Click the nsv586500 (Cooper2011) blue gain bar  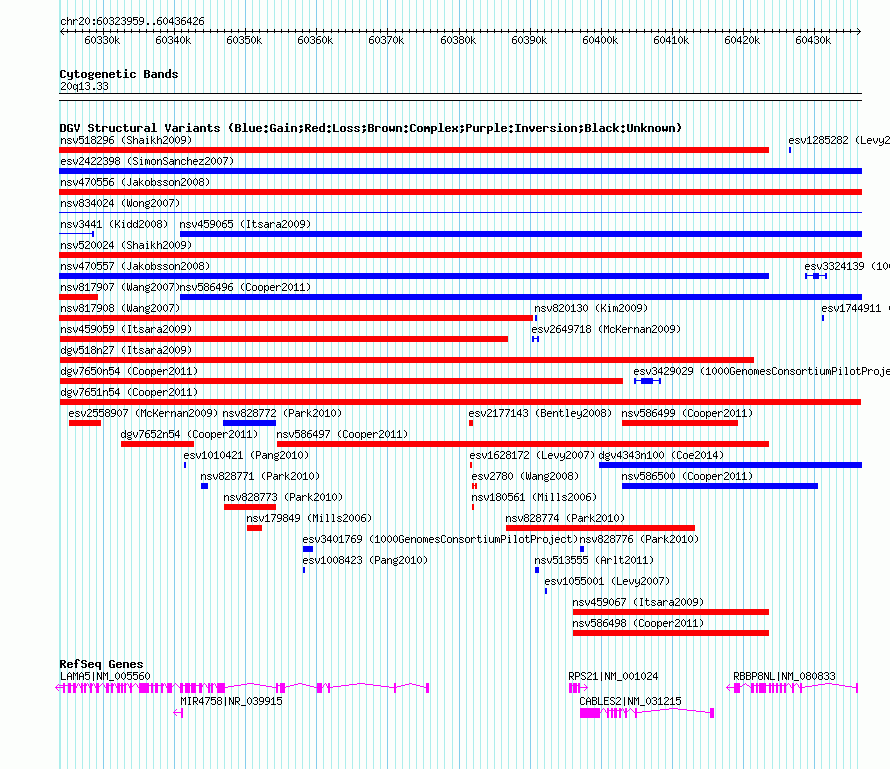point(720,486)
